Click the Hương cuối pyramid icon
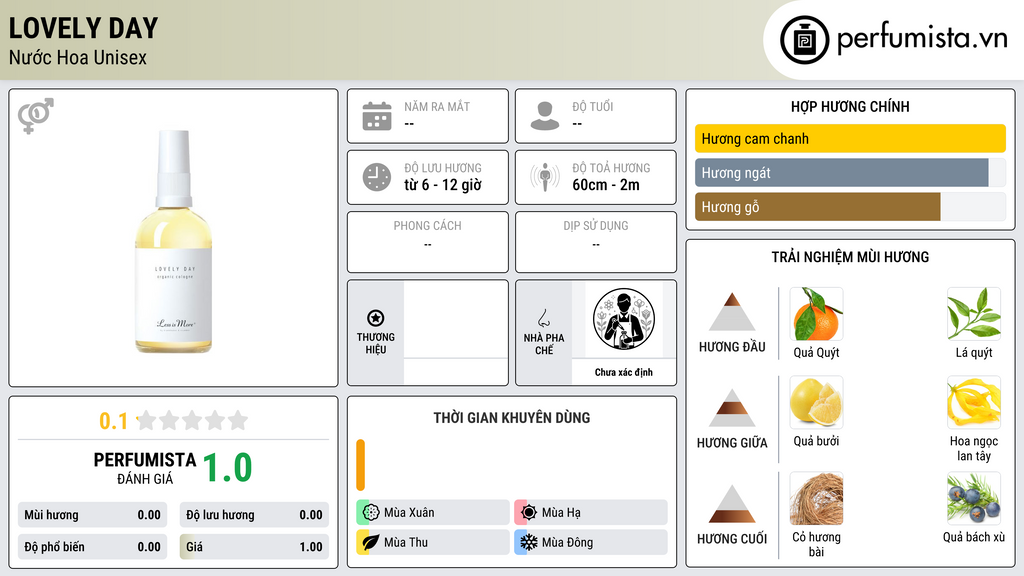The height and width of the screenshot is (576, 1024). click(x=732, y=504)
